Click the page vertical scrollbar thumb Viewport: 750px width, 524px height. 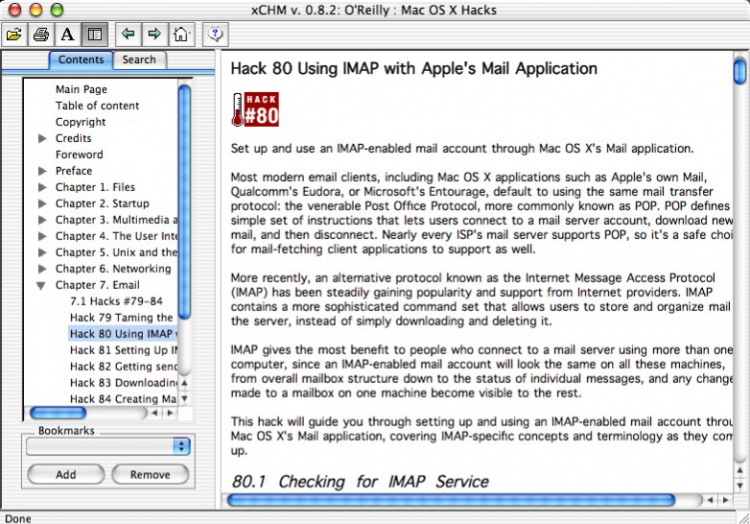pyautogui.click(x=740, y=70)
